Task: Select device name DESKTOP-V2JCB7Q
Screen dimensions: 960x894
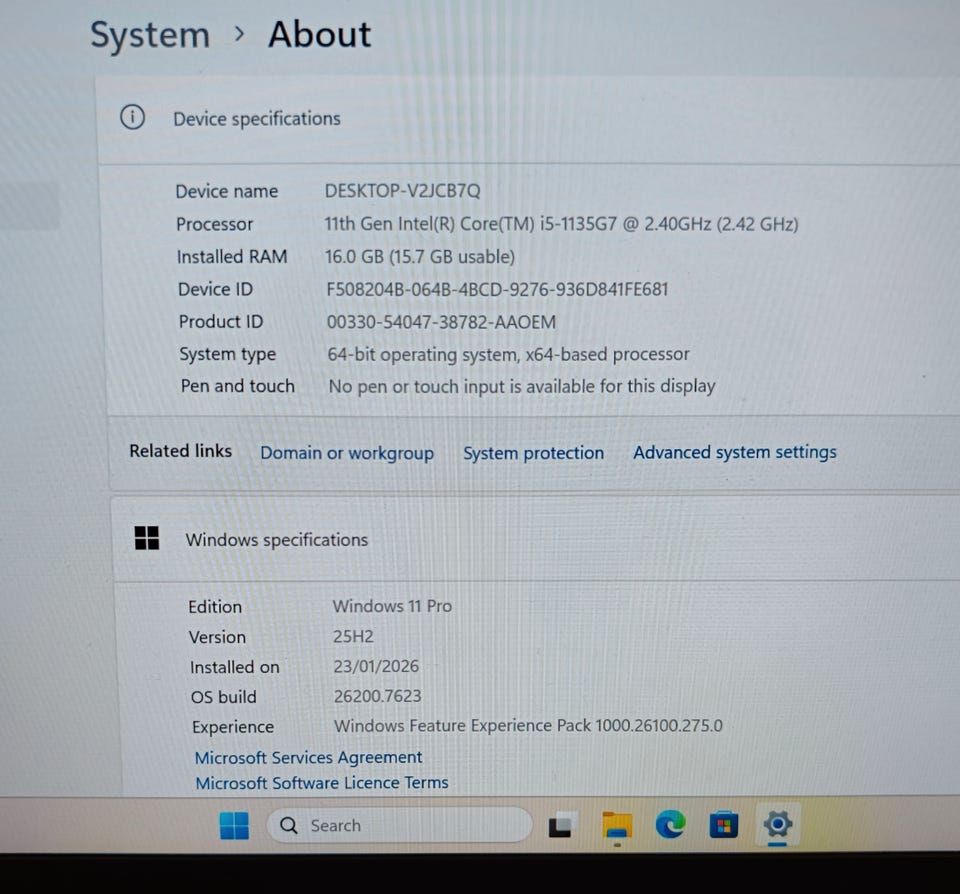Action: tap(403, 191)
